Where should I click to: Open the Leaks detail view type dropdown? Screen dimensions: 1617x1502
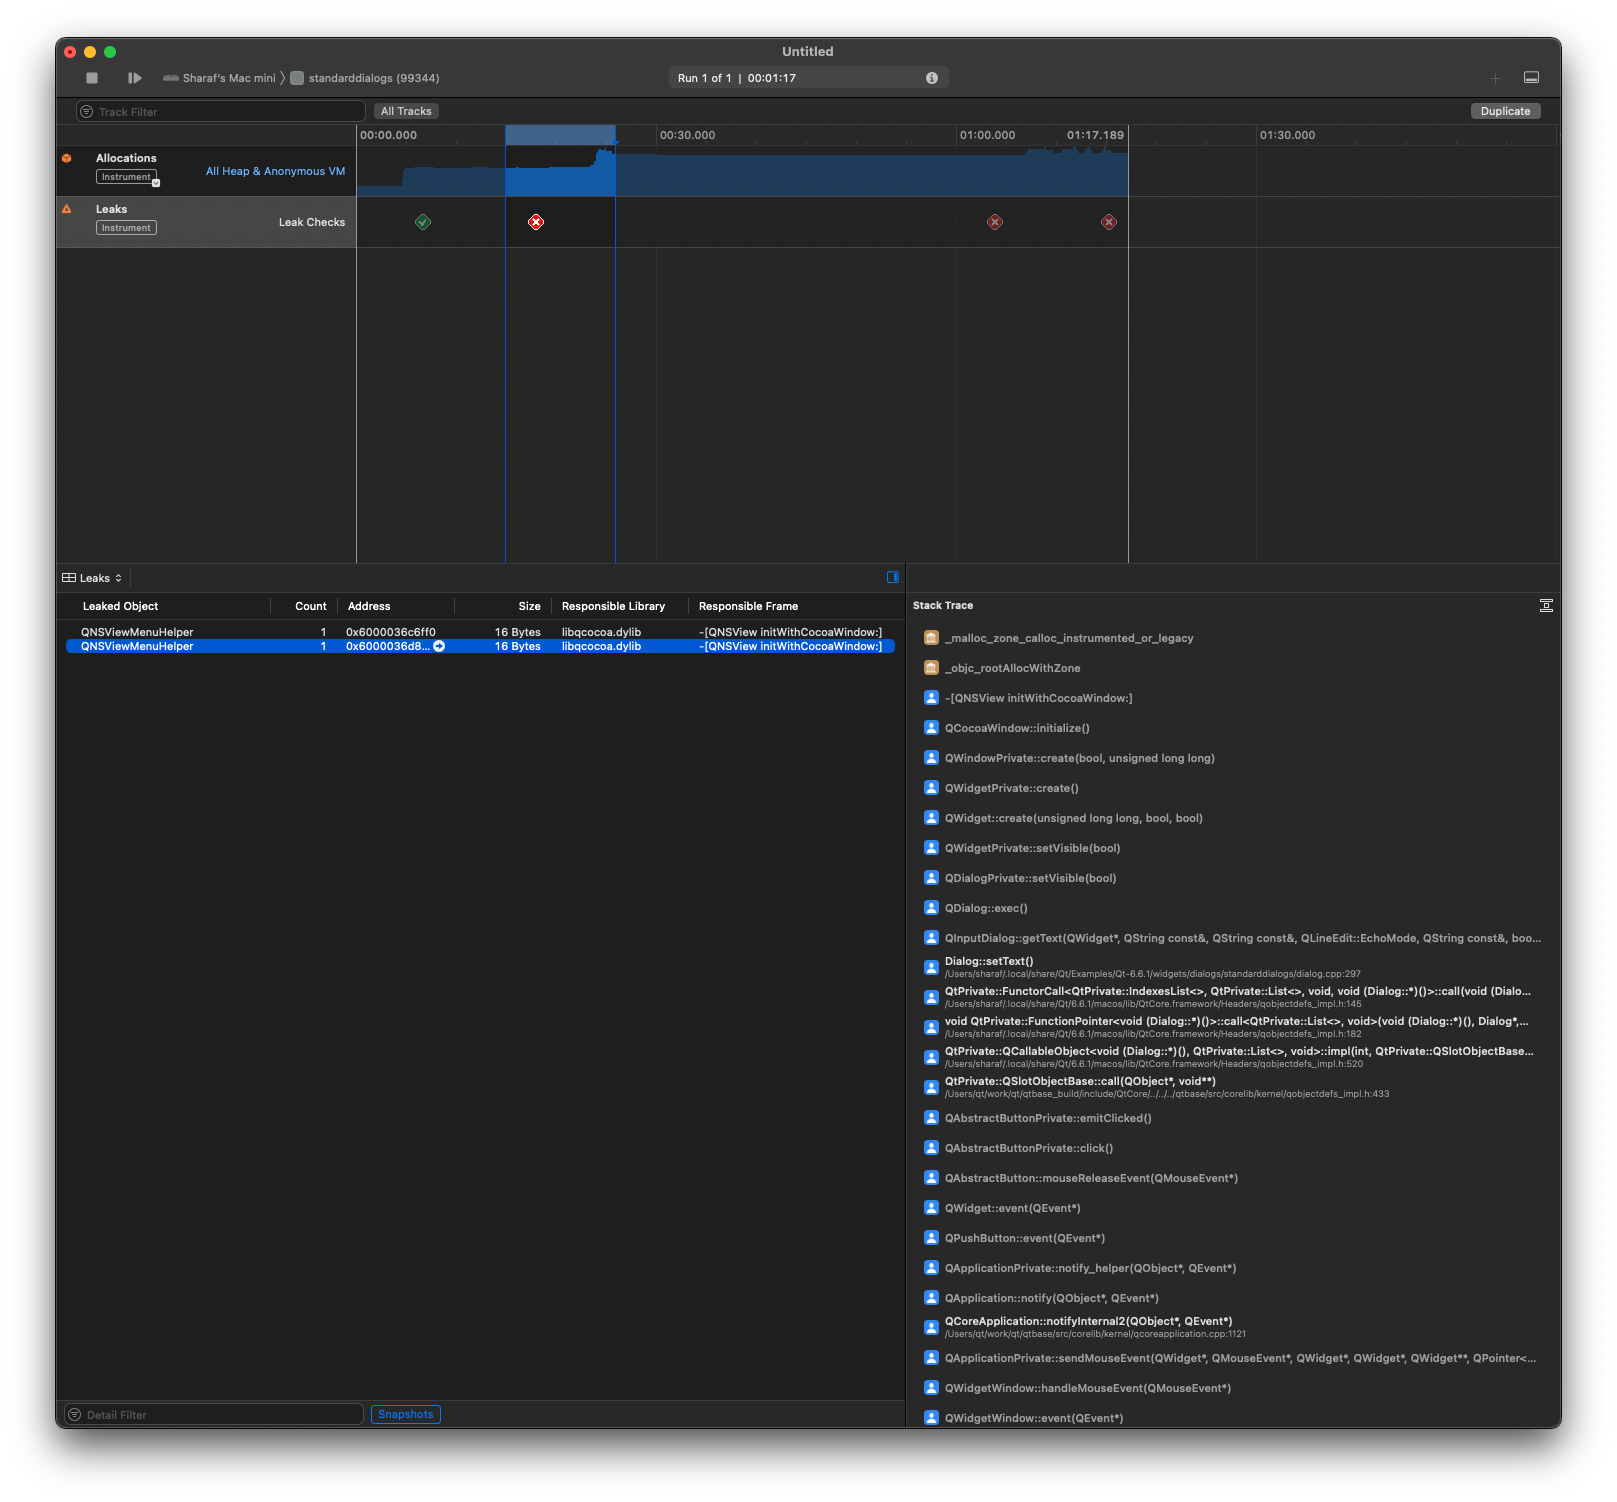click(x=92, y=578)
